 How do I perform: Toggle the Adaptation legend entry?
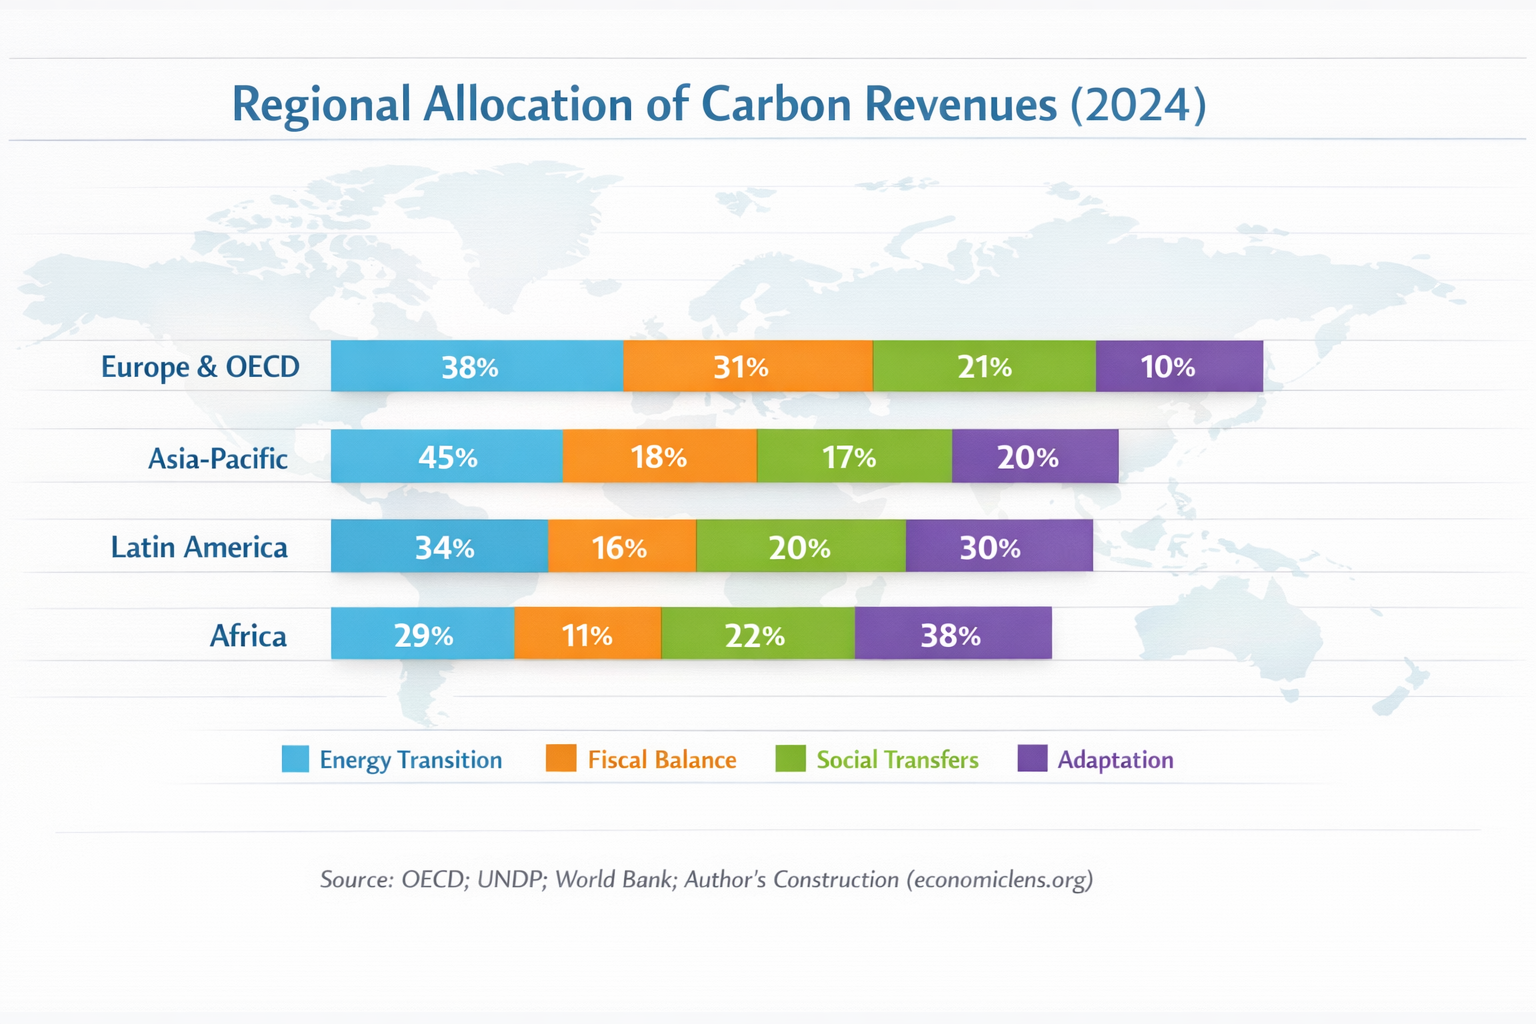click(1115, 759)
